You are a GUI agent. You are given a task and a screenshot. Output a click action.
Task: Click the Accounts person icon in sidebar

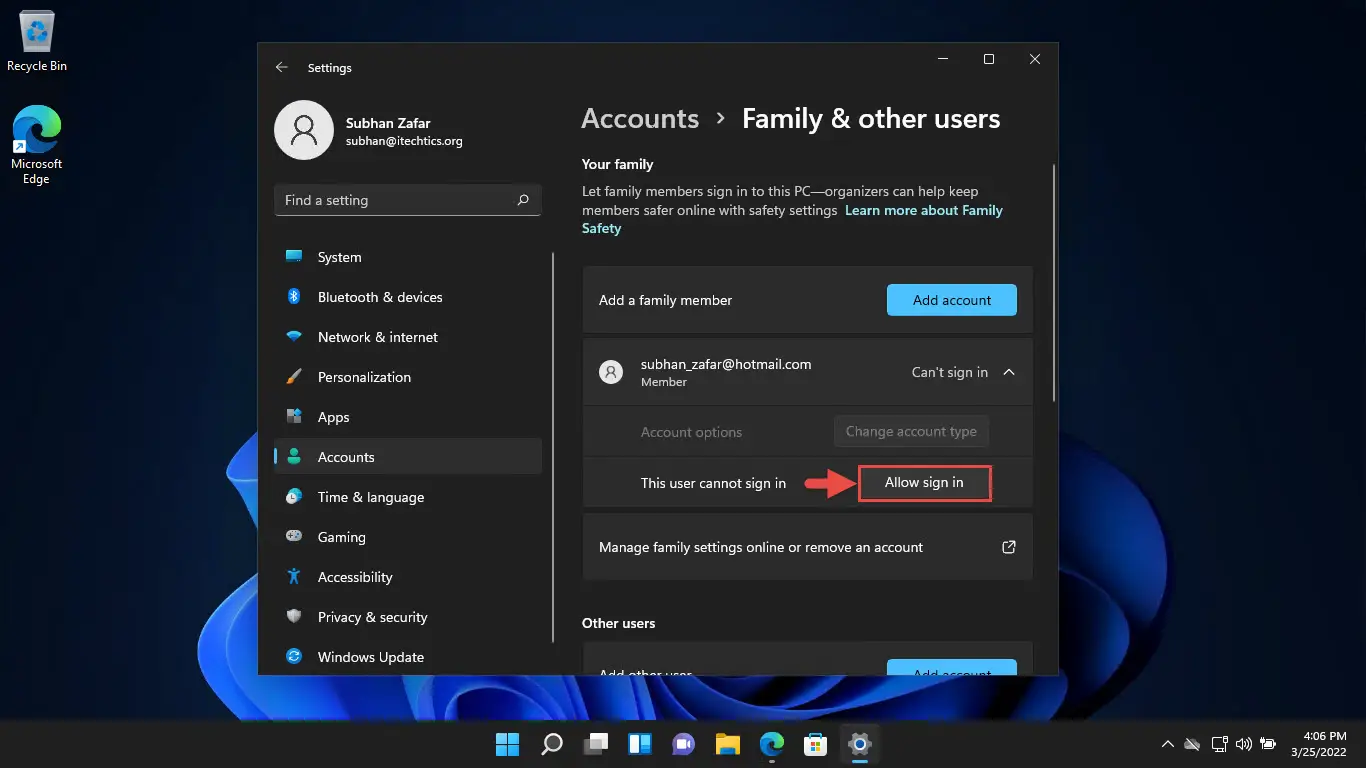(x=294, y=456)
